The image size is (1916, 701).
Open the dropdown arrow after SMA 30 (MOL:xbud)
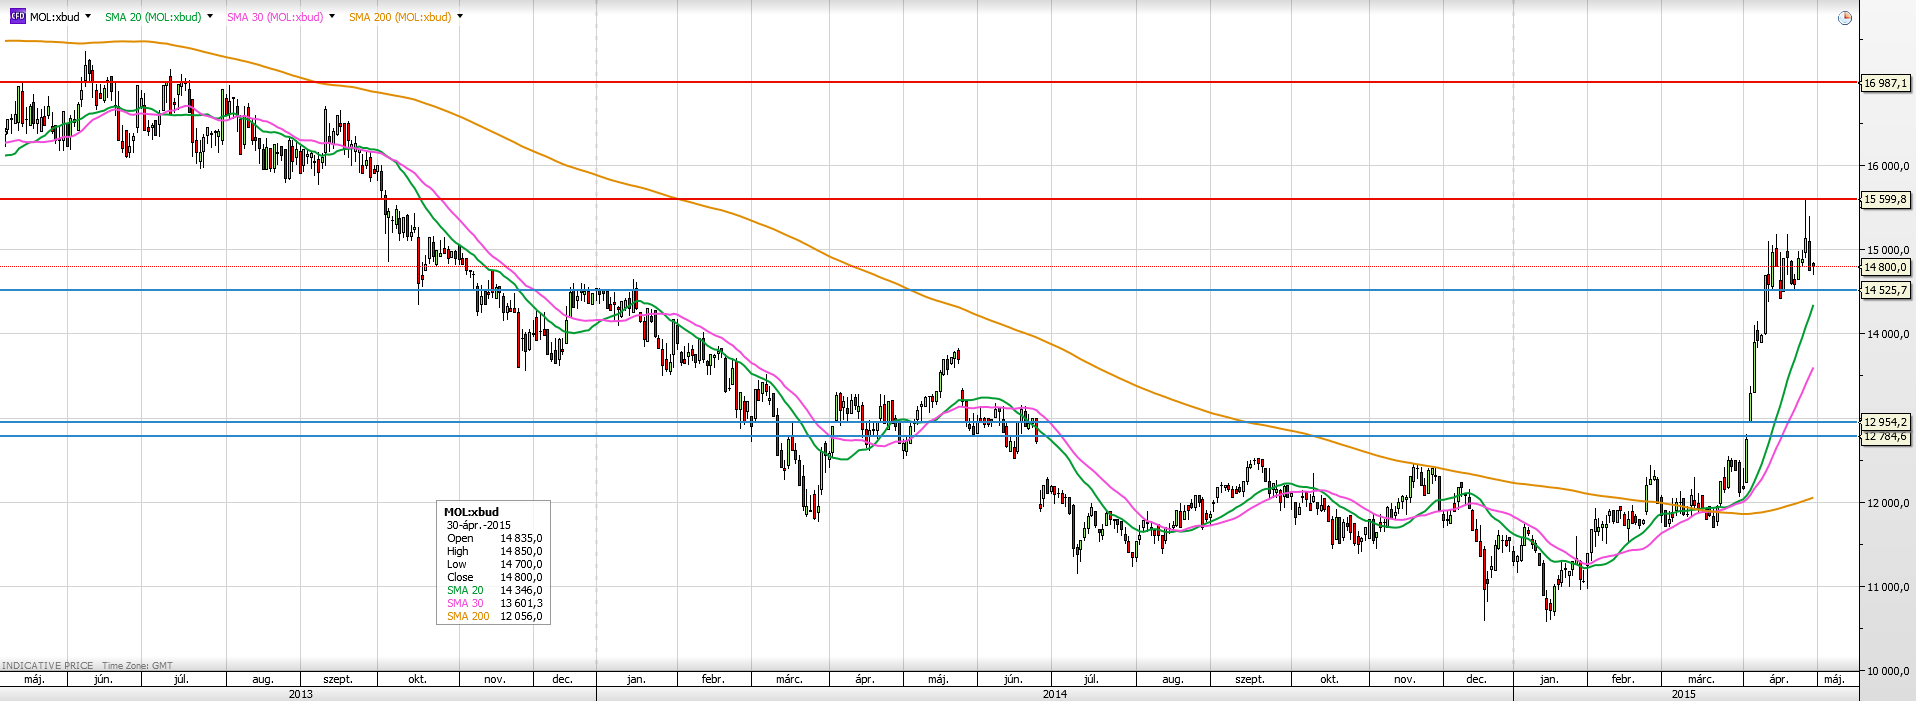[332, 16]
